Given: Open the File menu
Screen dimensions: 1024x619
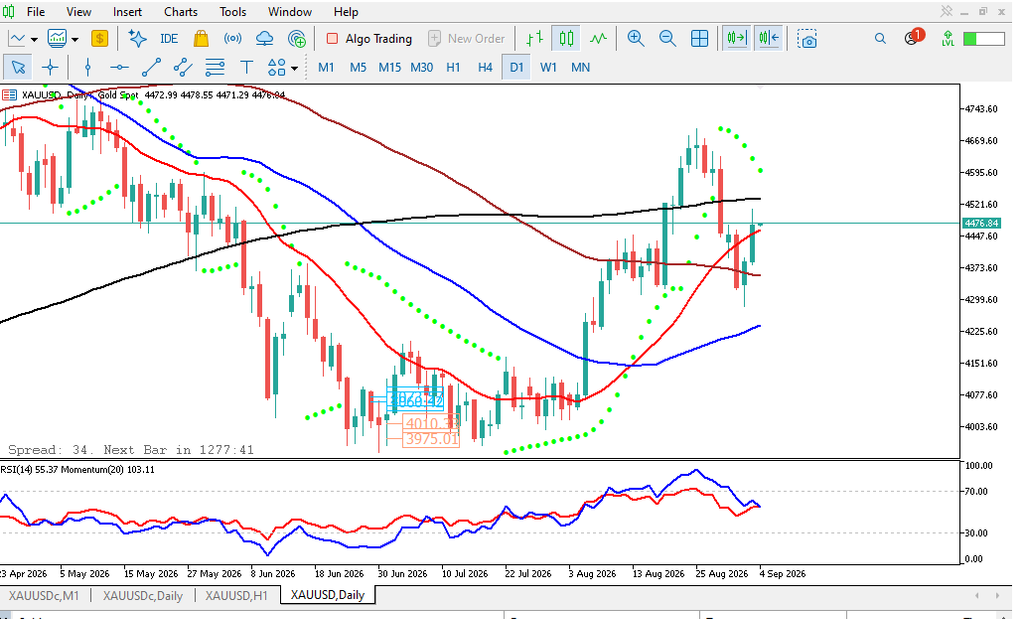Looking at the screenshot, I should click(36, 12).
